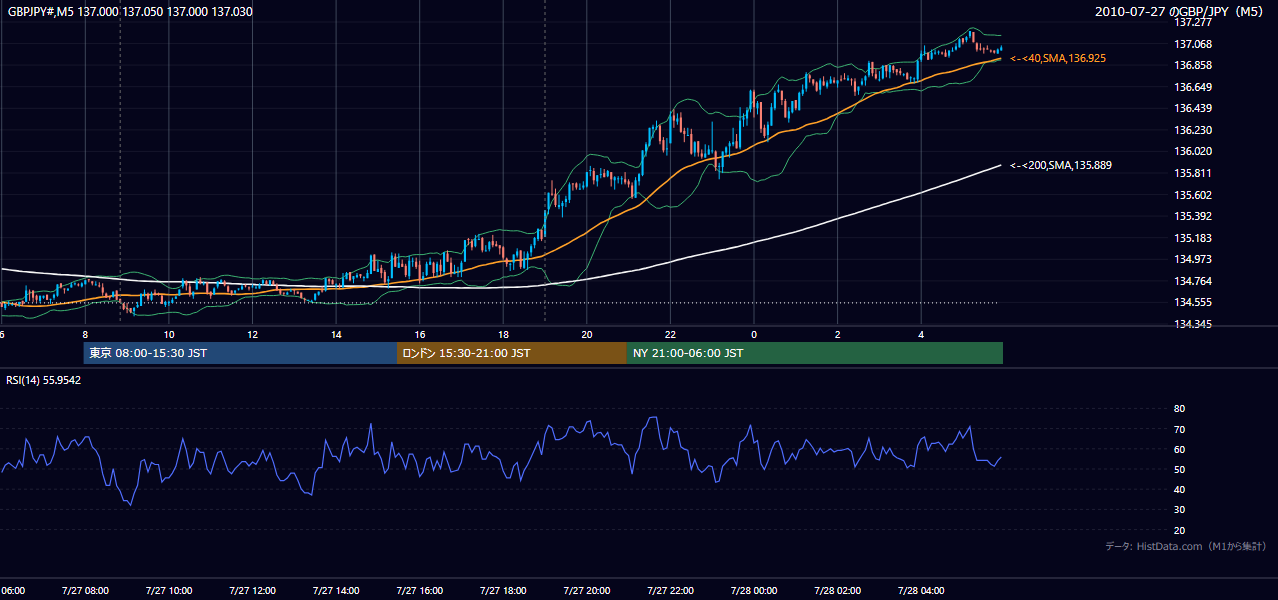Click bottom time label 7/27 22:00
1278x600 pixels.
671,590
